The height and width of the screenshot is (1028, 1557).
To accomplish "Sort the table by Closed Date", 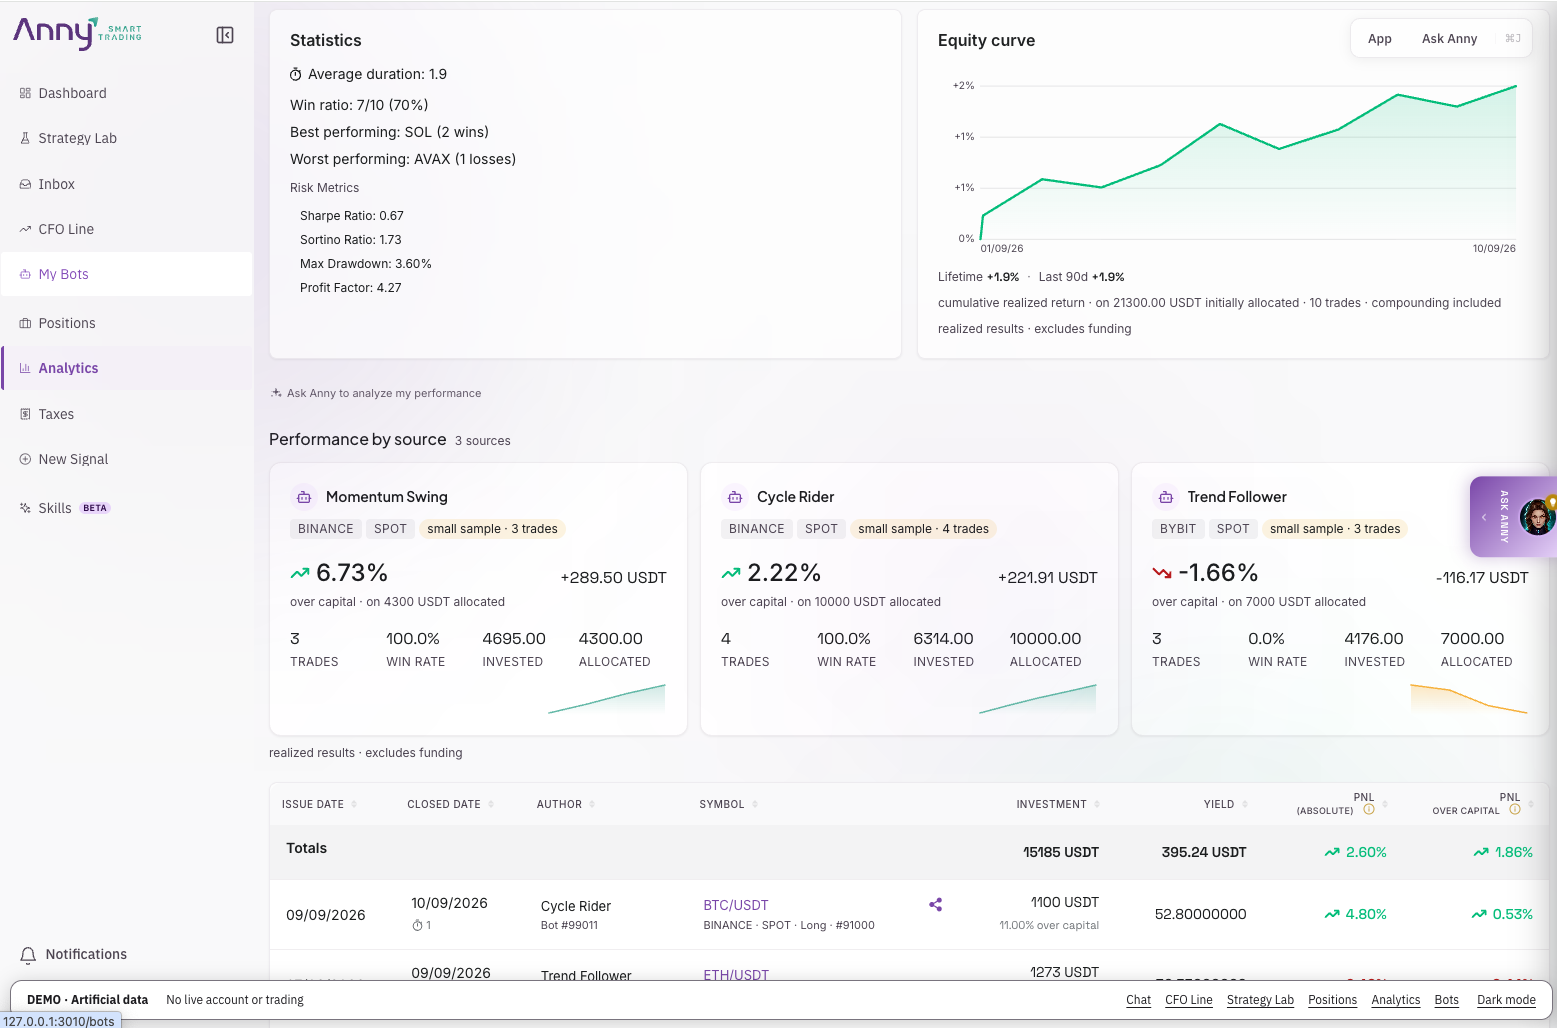I will [450, 804].
